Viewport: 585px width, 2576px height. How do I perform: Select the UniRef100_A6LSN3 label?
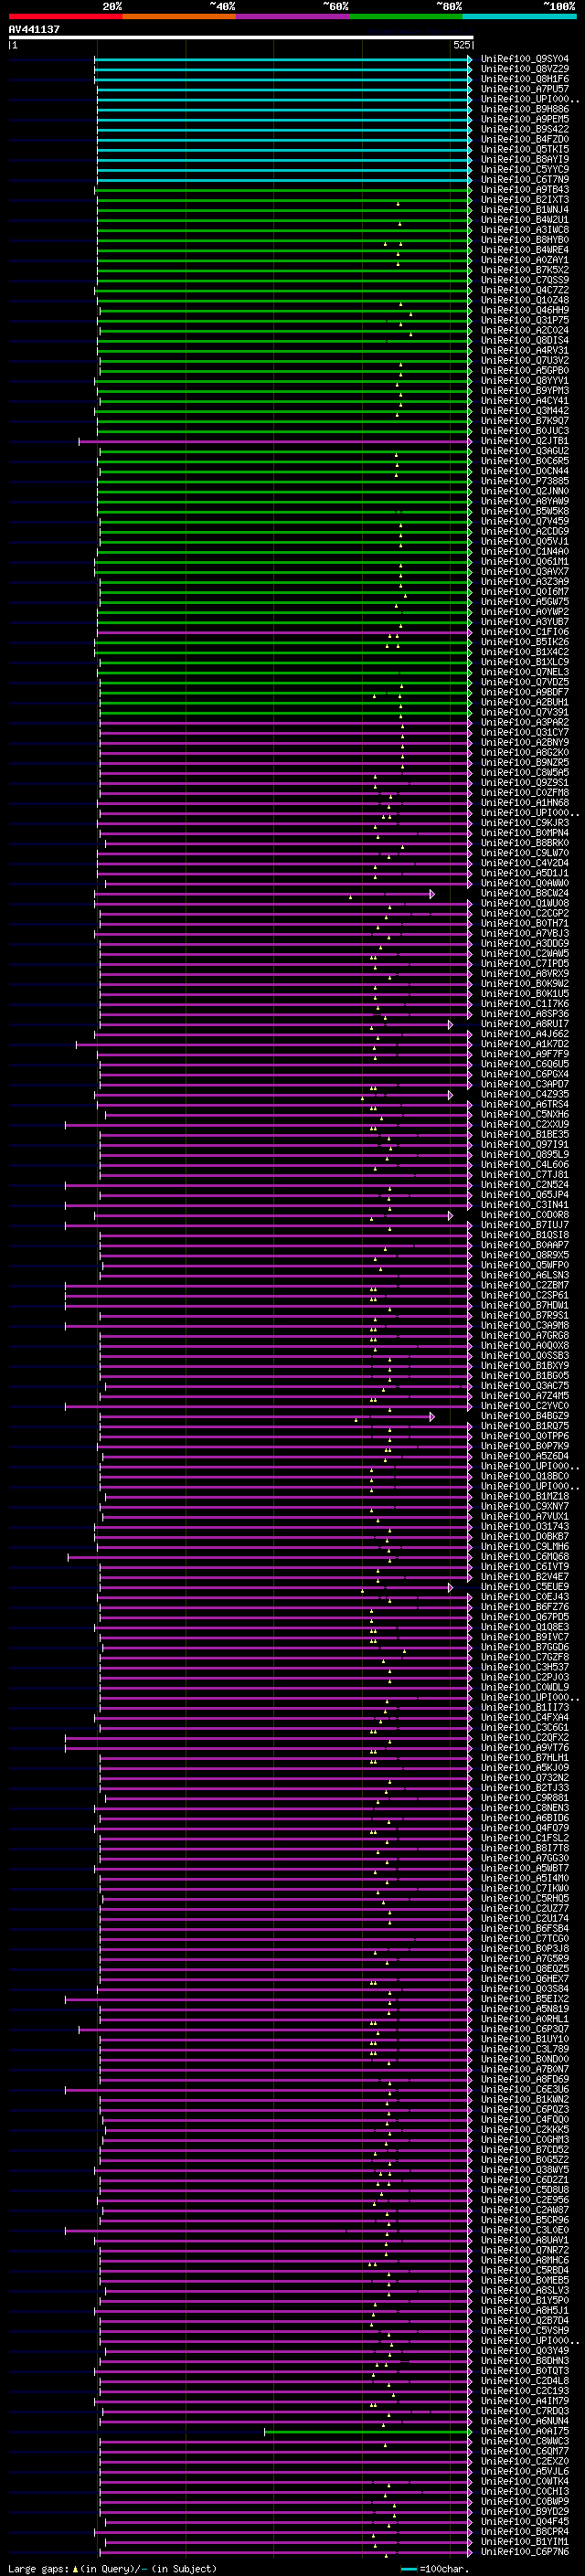(x=524, y=1275)
